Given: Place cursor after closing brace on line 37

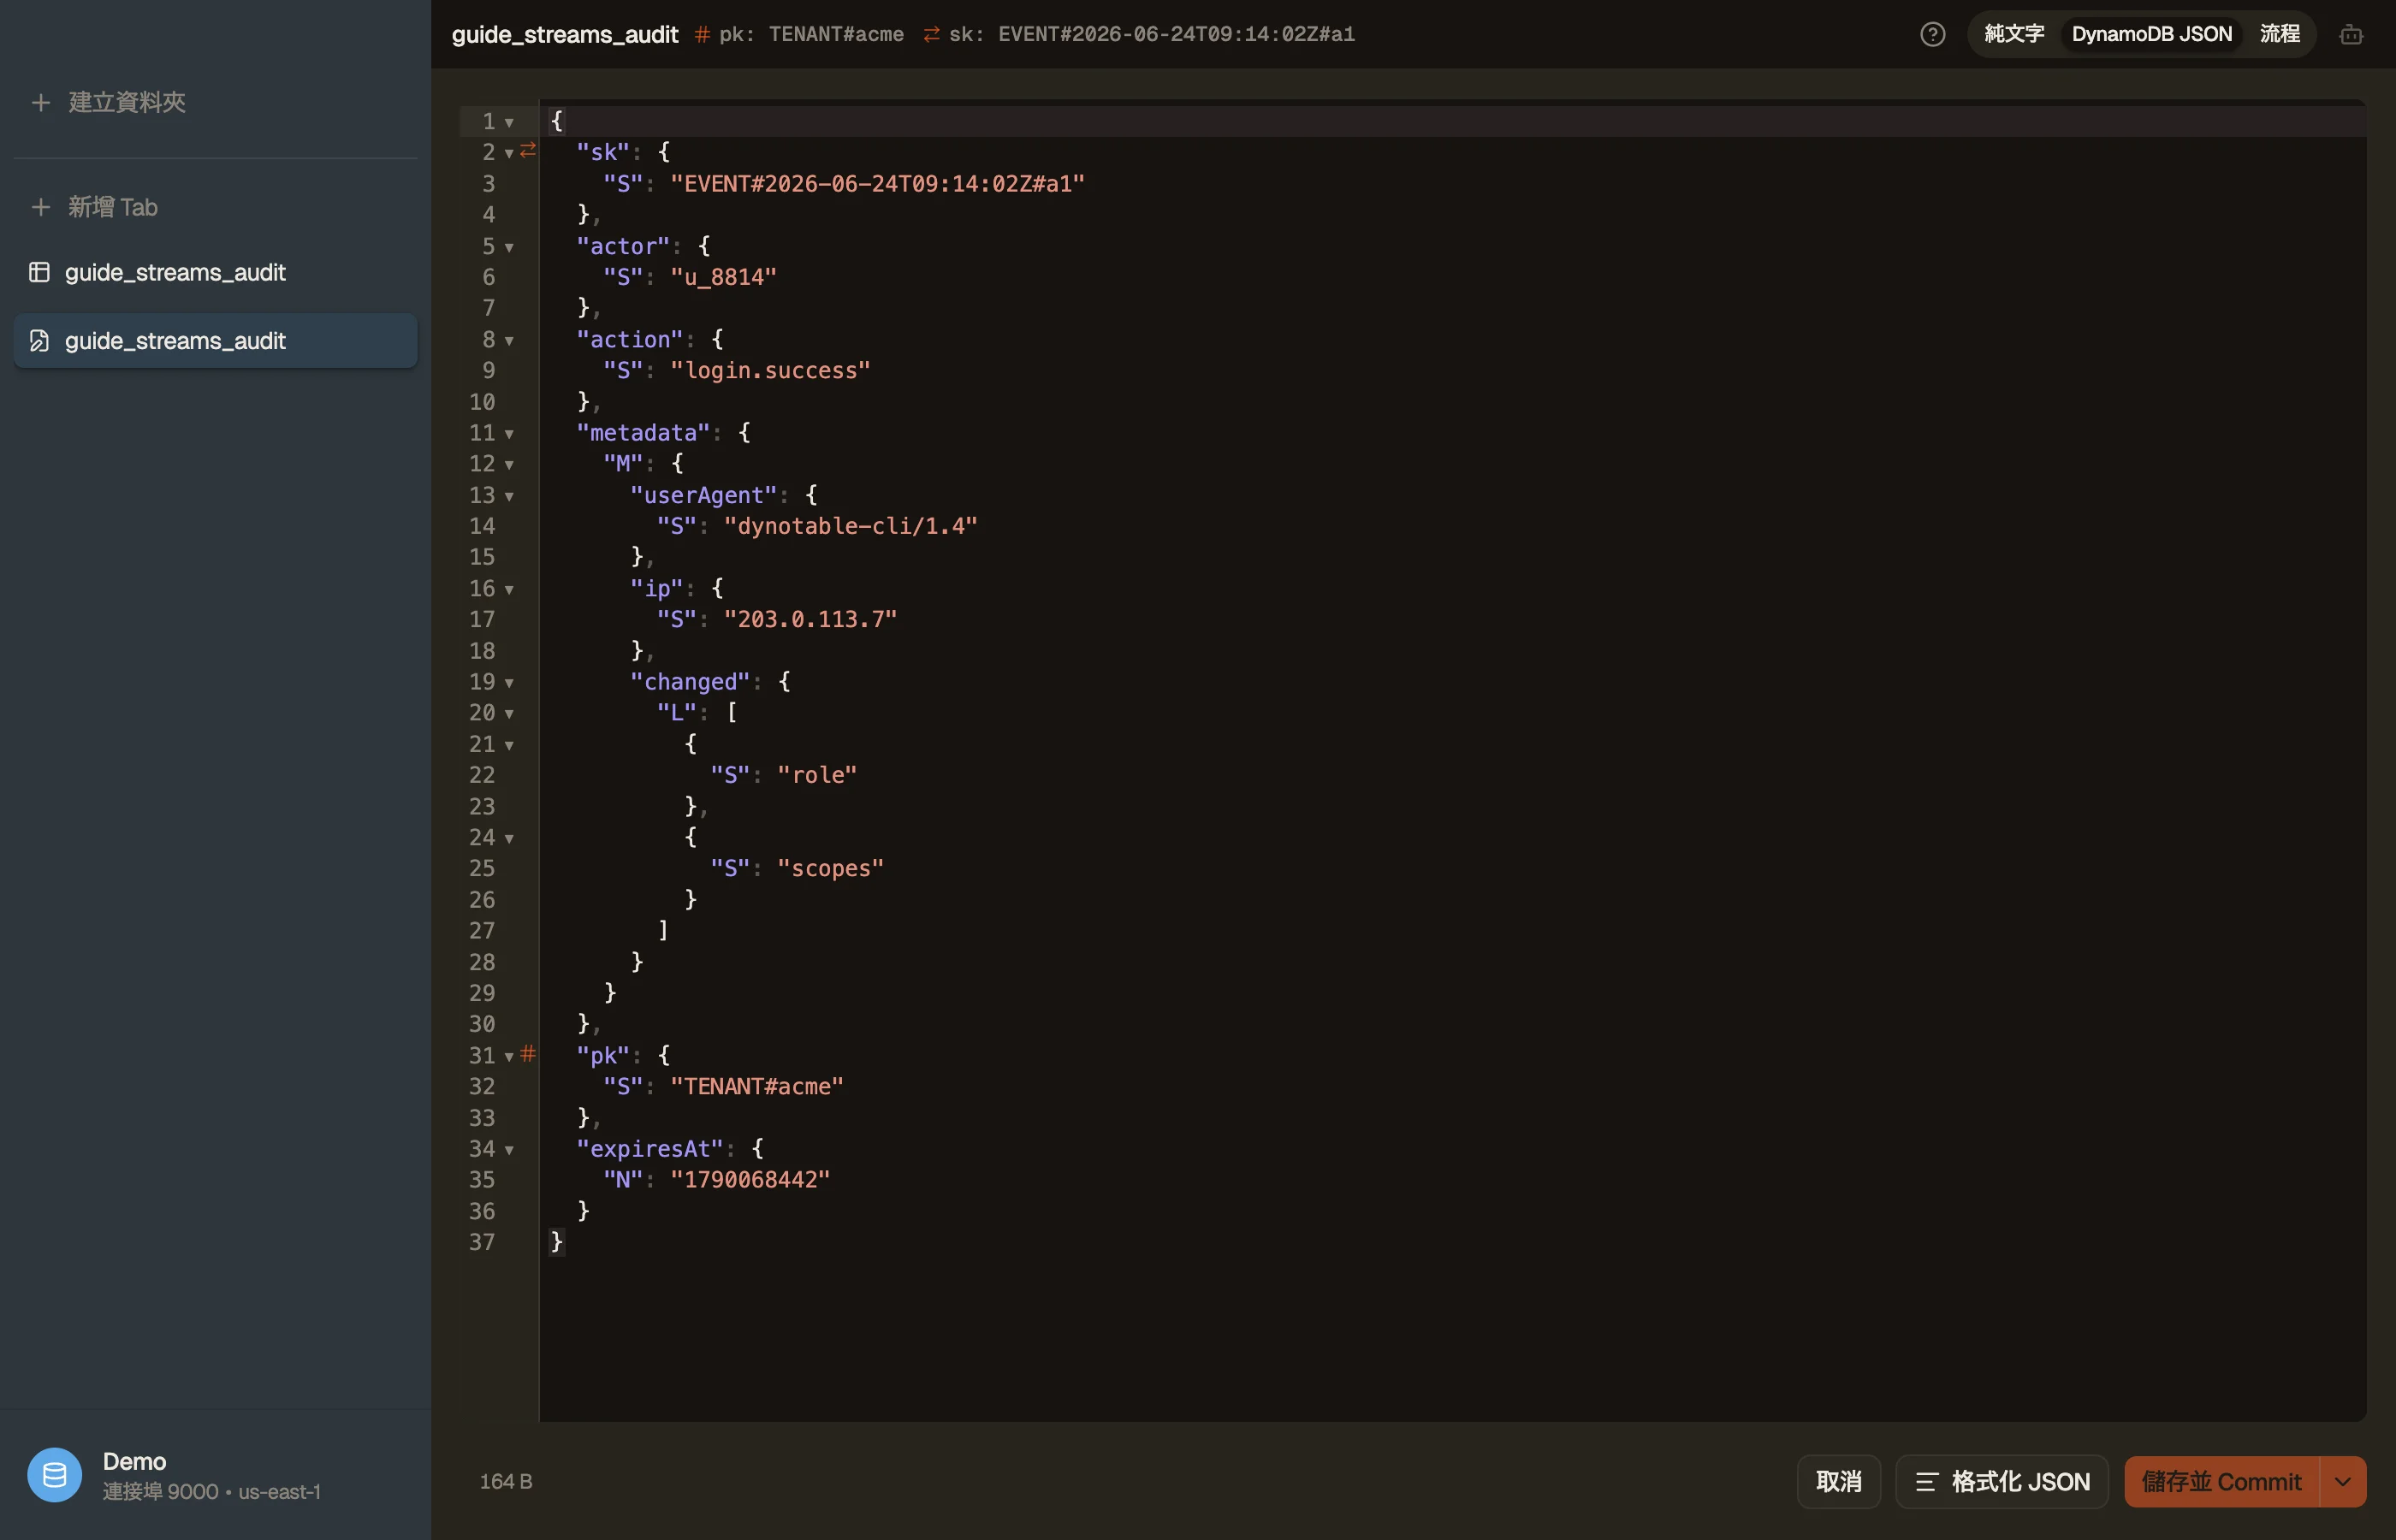Looking at the screenshot, I should 566,1242.
